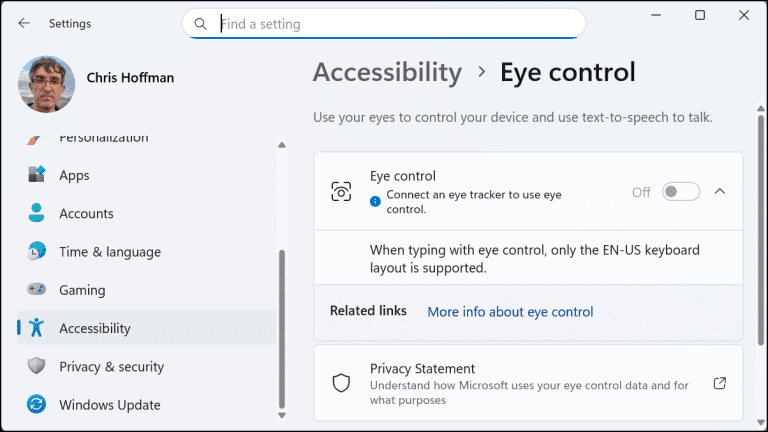Open Privacy Statement external link icon
The image size is (768, 432).
pyautogui.click(x=719, y=383)
